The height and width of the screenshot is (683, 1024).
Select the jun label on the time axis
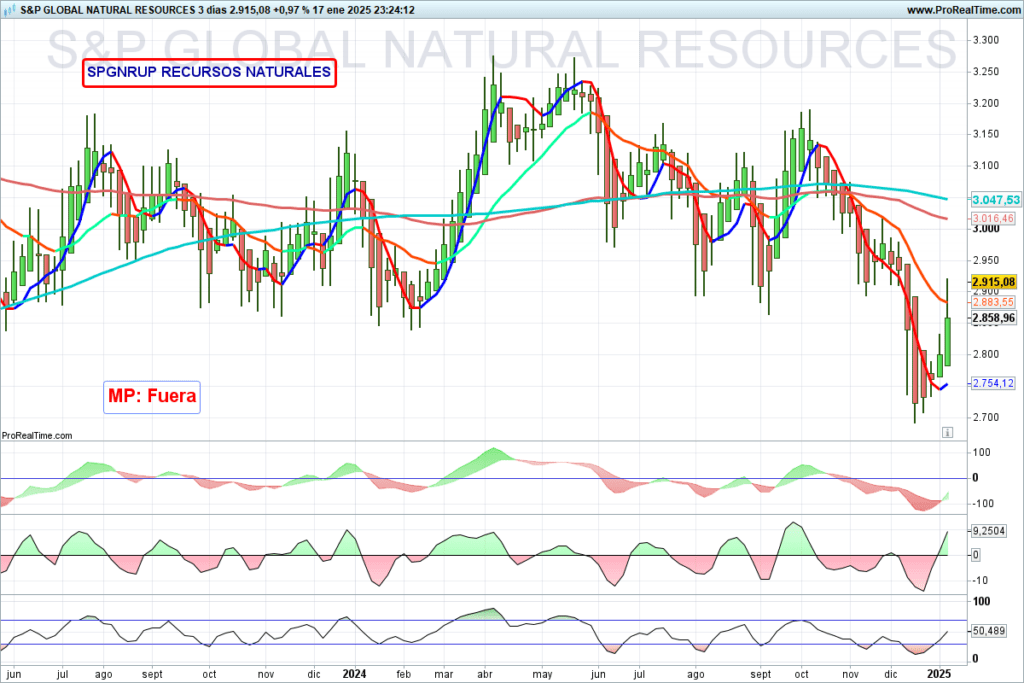click(14, 675)
